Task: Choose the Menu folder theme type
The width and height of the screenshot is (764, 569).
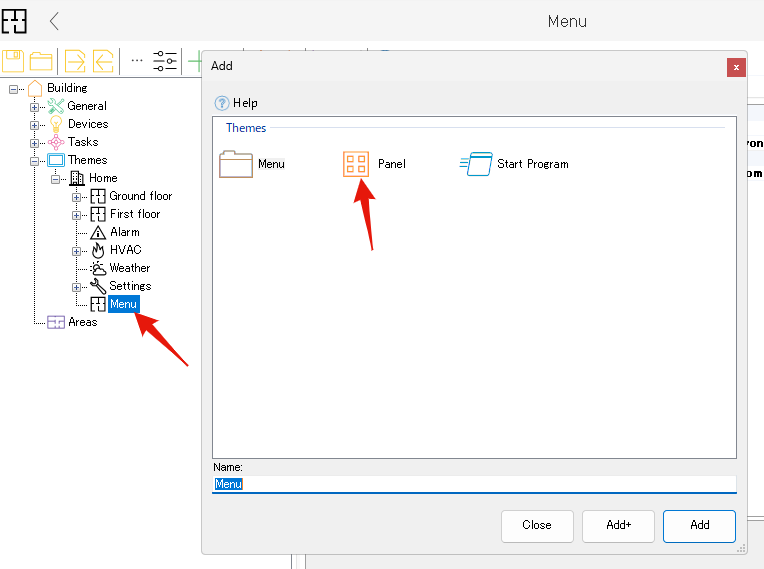Action: pos(252,164)
